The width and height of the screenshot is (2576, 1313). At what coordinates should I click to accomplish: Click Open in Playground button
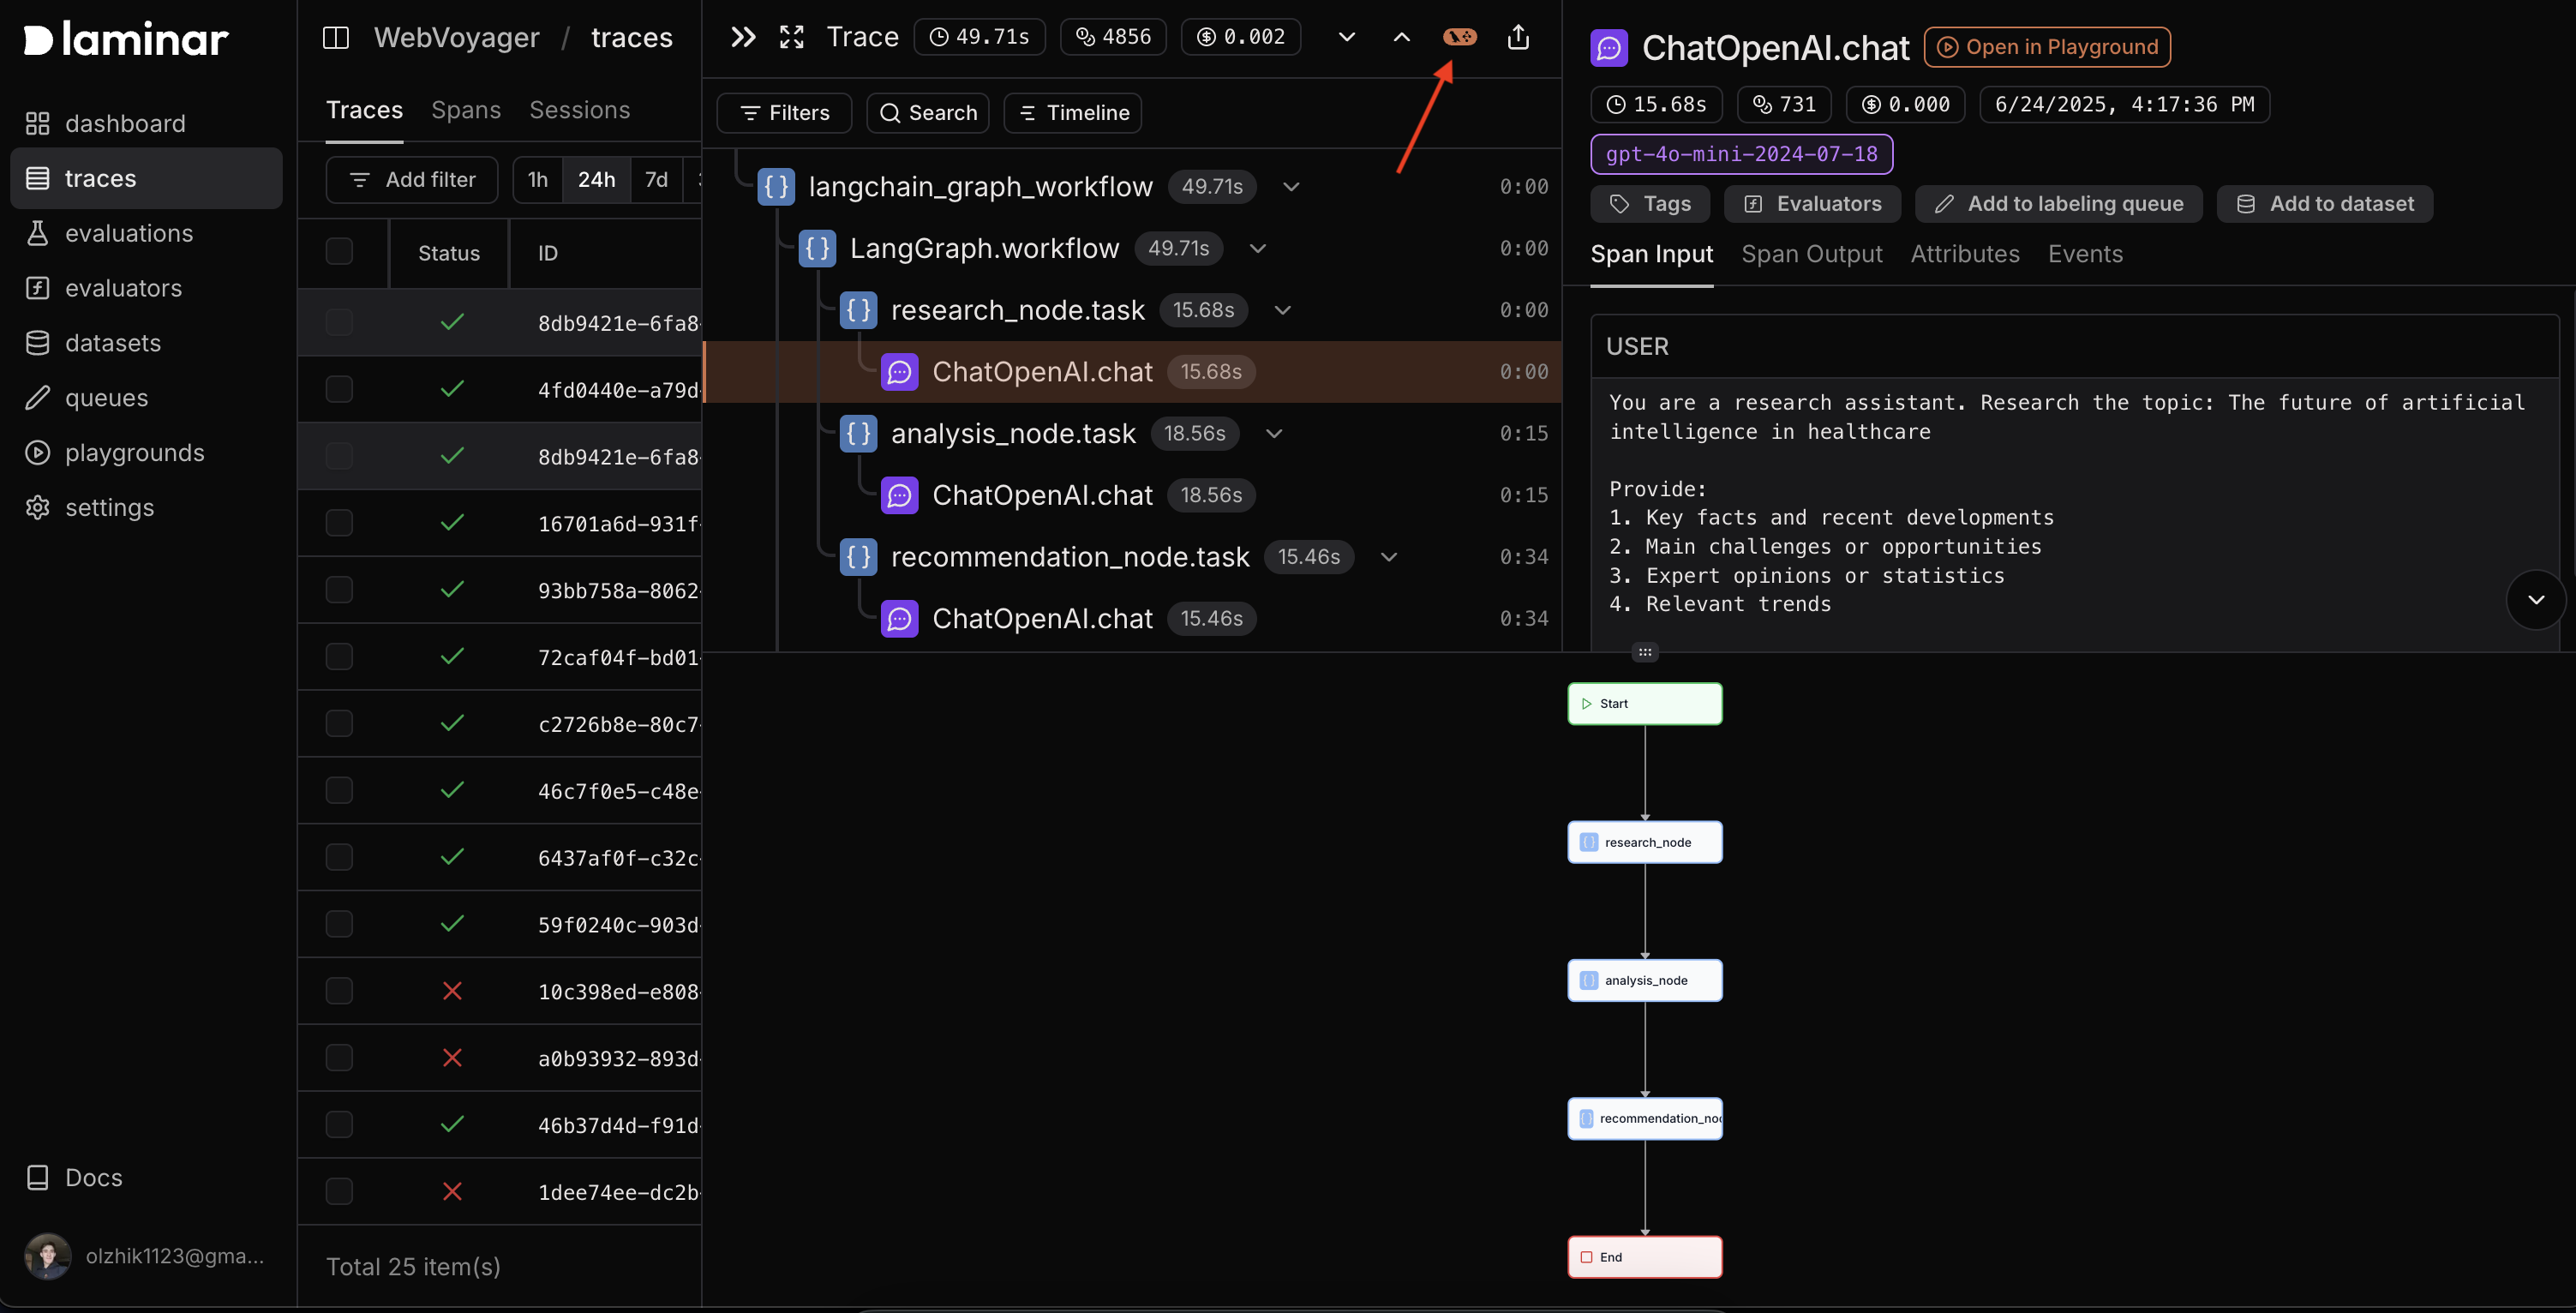pyautogui.click(x=2047, y=47)
